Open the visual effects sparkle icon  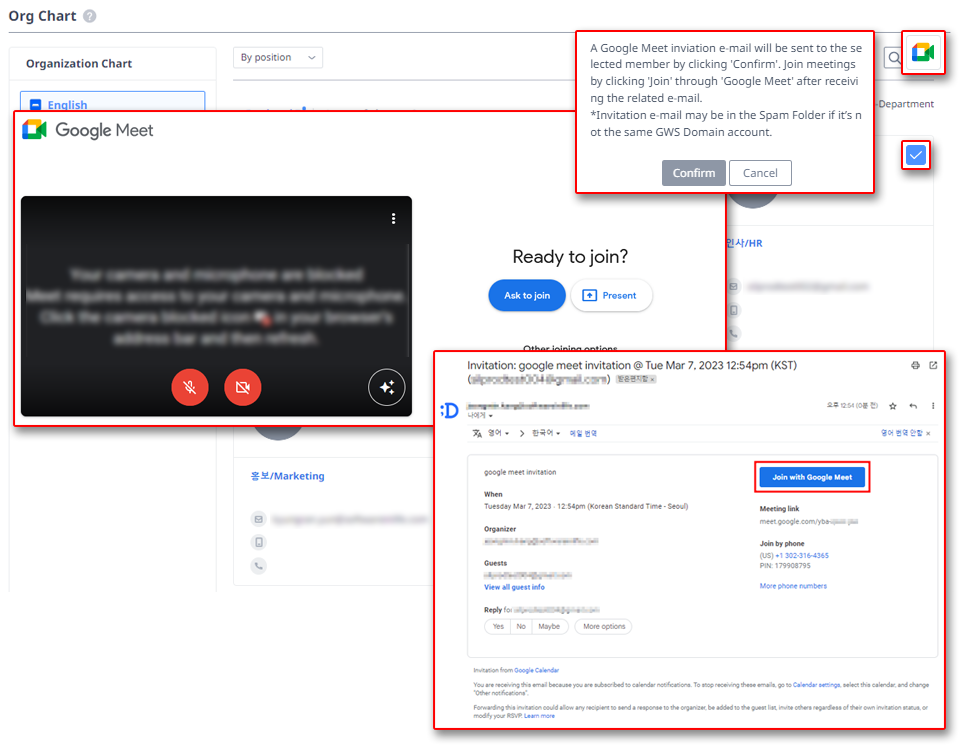(387, 388)
